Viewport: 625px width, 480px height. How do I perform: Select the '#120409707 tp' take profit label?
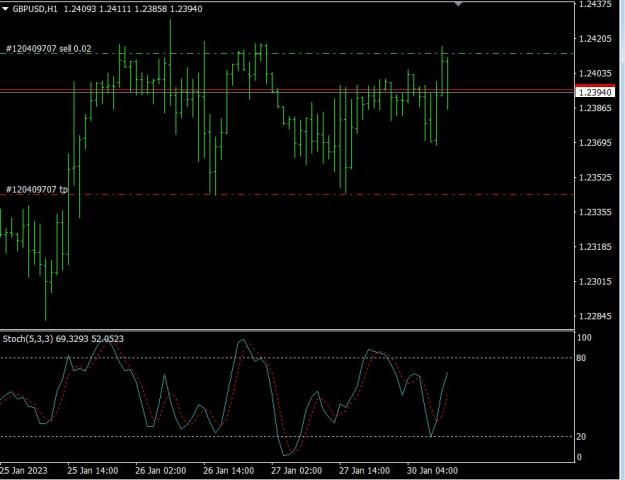tap(37, 189)
